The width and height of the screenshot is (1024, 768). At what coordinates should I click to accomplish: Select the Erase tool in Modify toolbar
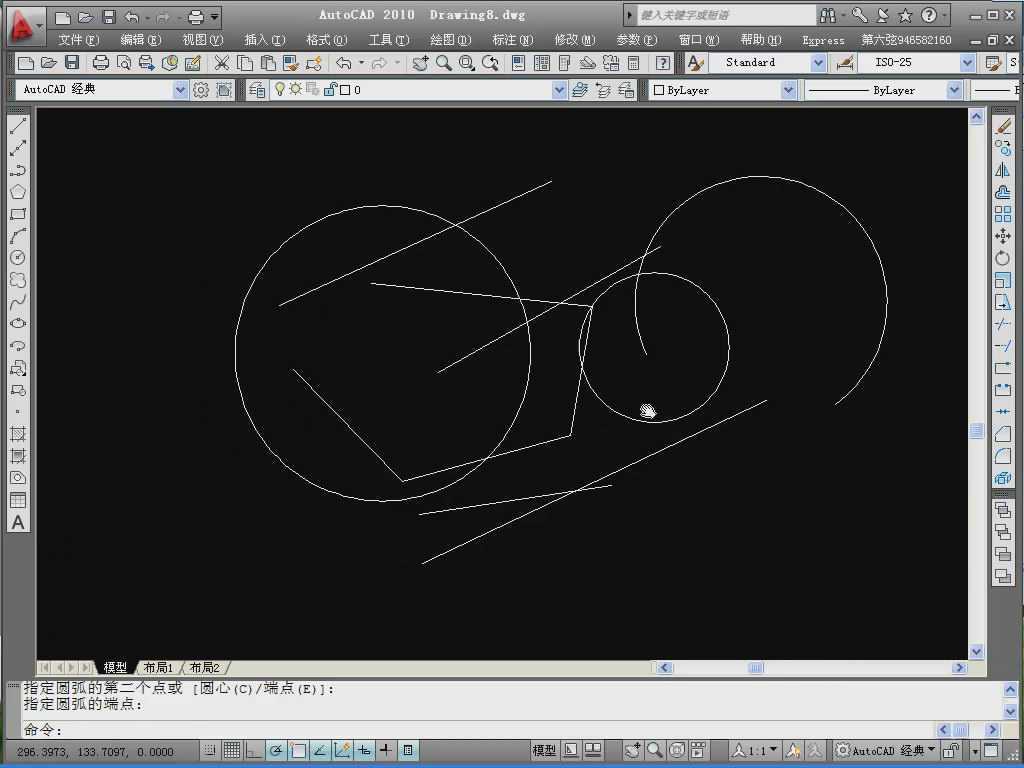(1003, 126)
